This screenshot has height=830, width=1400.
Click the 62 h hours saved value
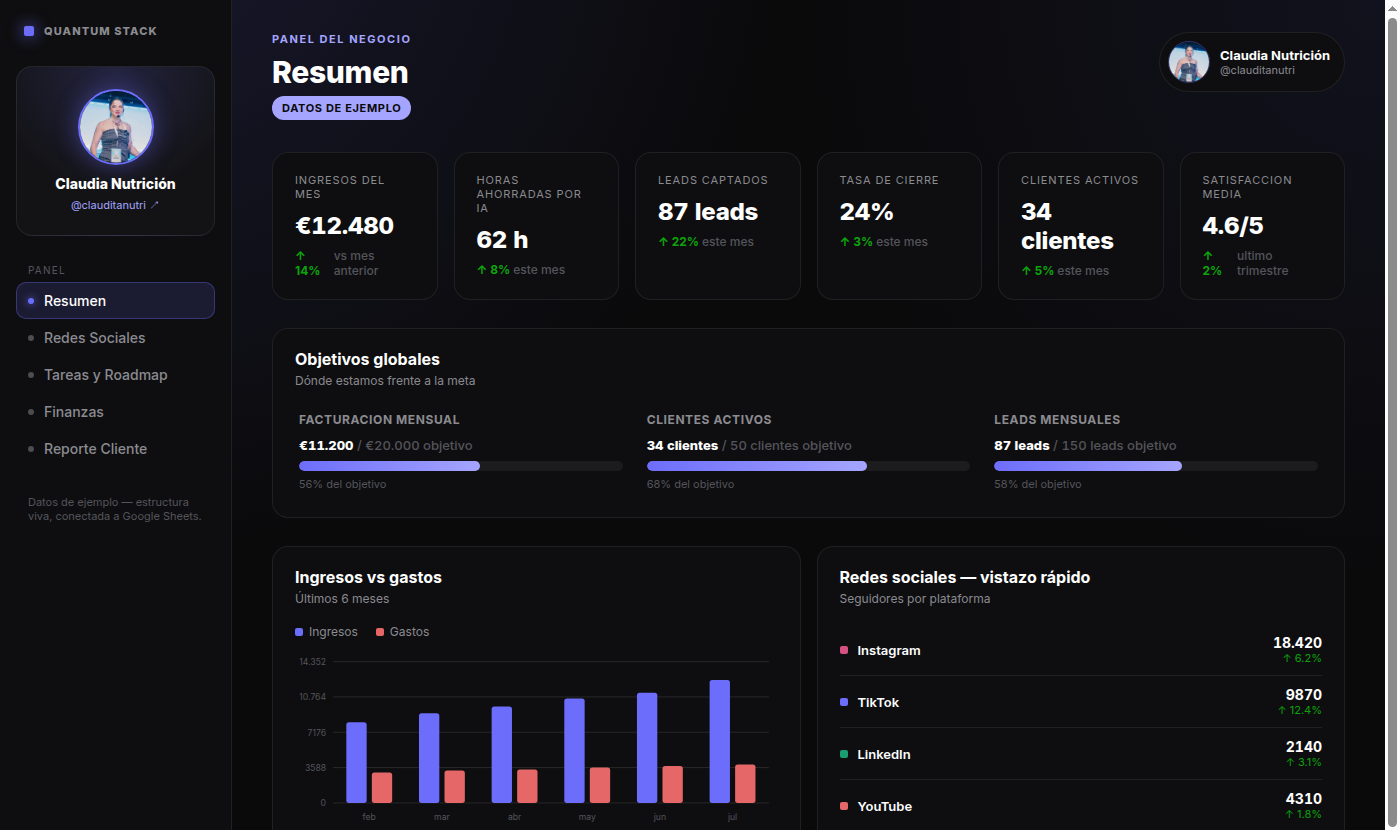tap(502, 240)
